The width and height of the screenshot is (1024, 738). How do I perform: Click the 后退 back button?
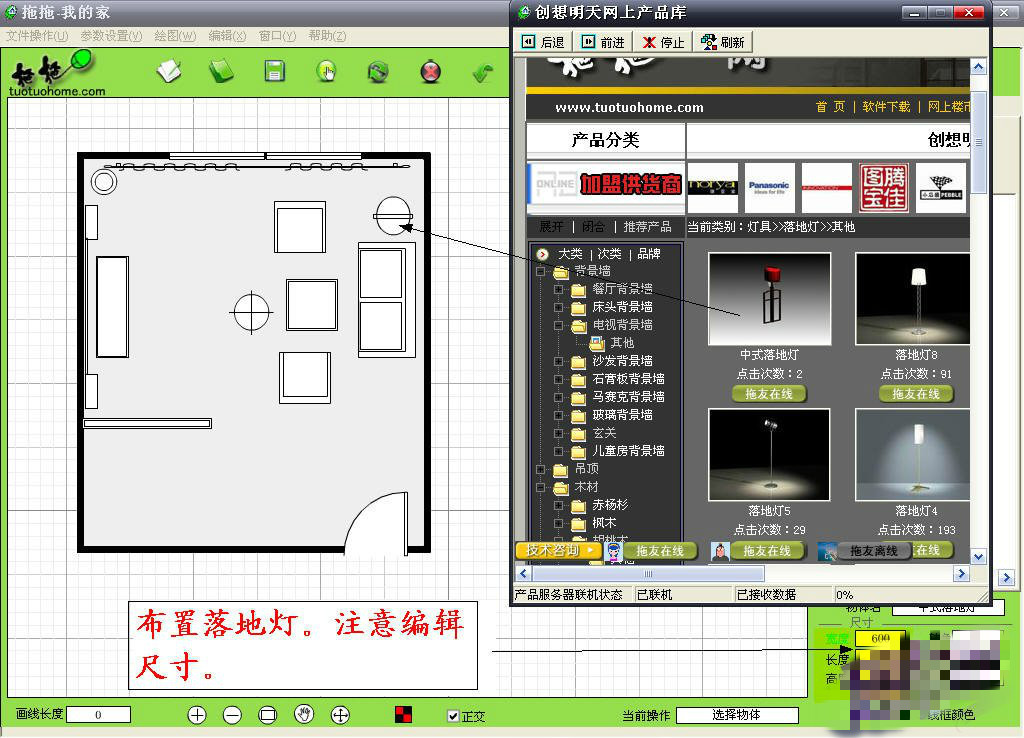(x=543, y=42)
